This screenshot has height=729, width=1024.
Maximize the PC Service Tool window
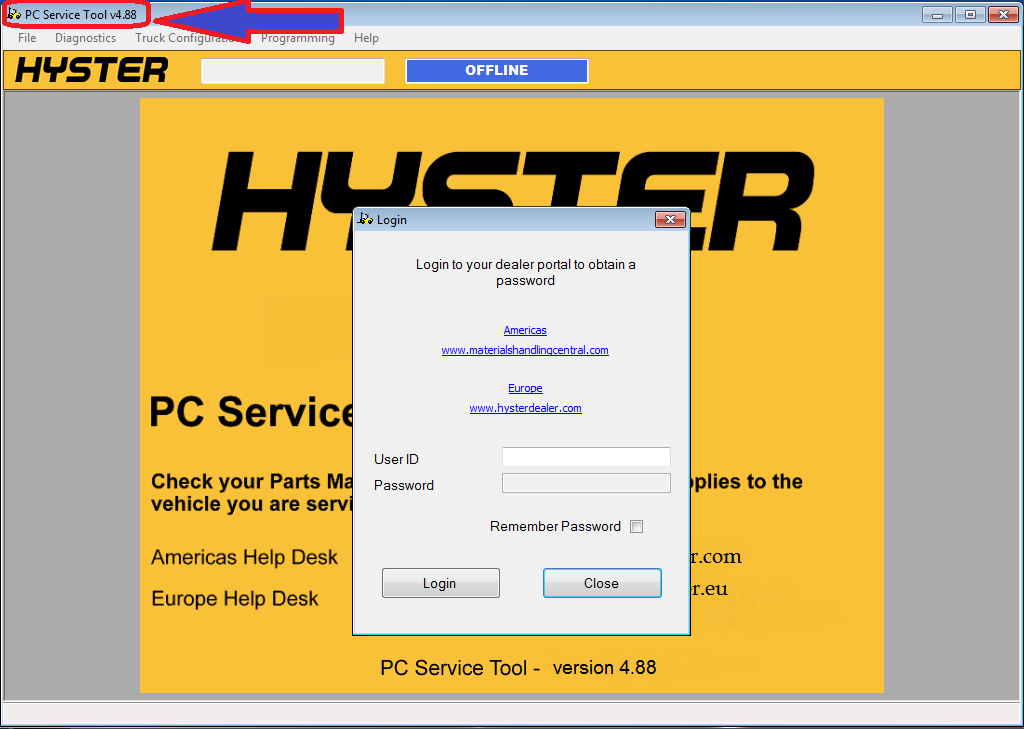tap(970, 14)
